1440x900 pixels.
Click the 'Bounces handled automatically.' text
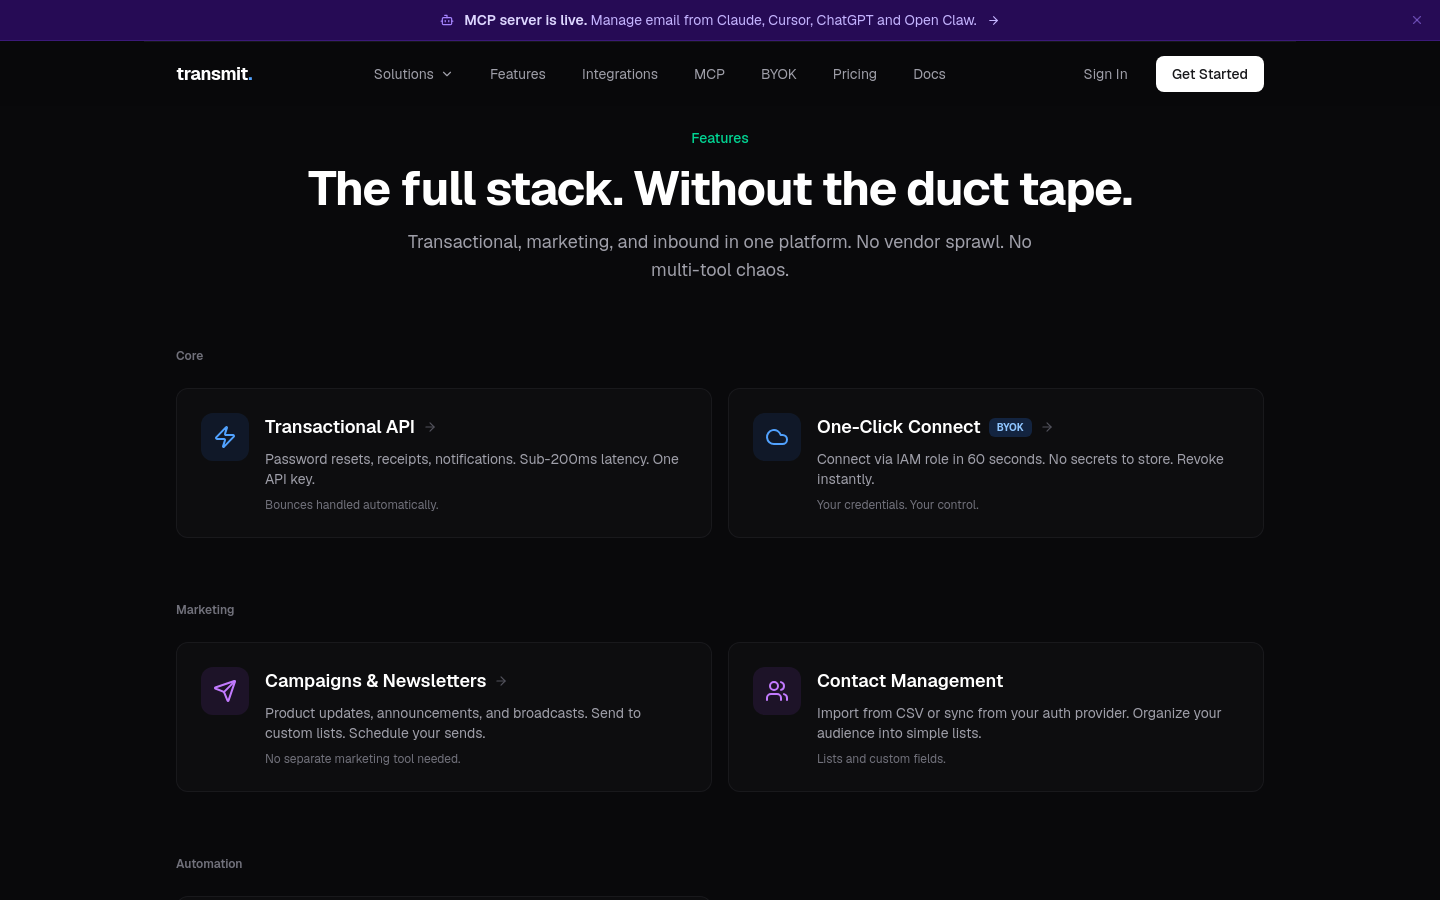click(352, 505)
